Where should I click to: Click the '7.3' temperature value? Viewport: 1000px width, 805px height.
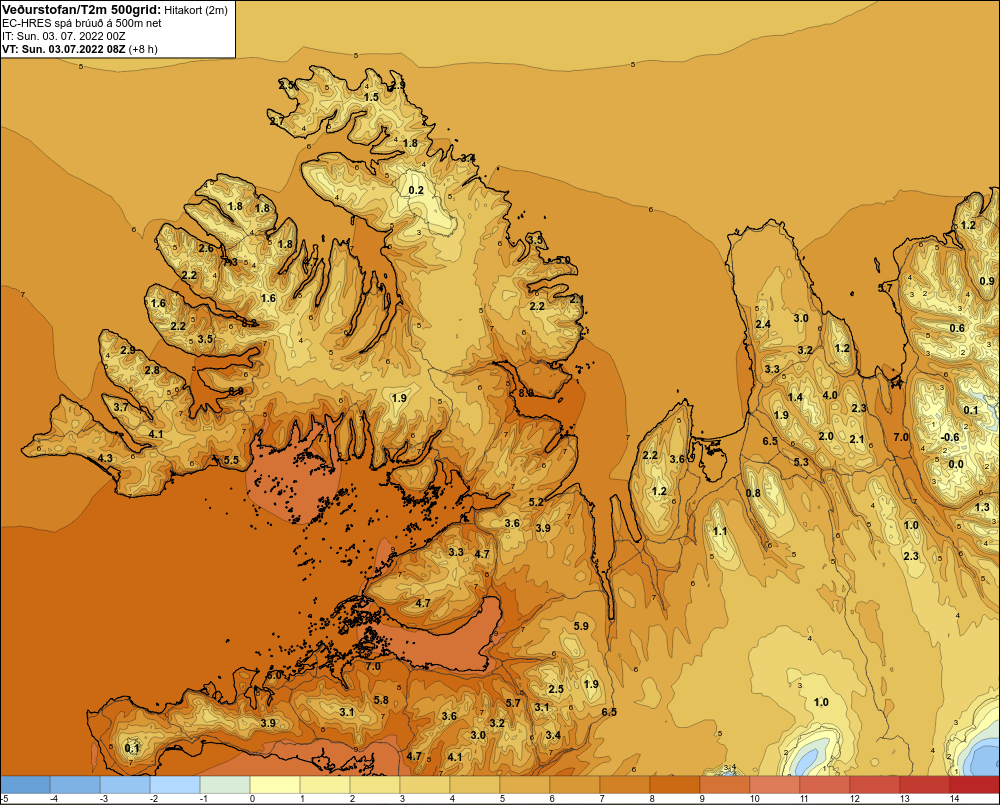(x=230, y=262)
